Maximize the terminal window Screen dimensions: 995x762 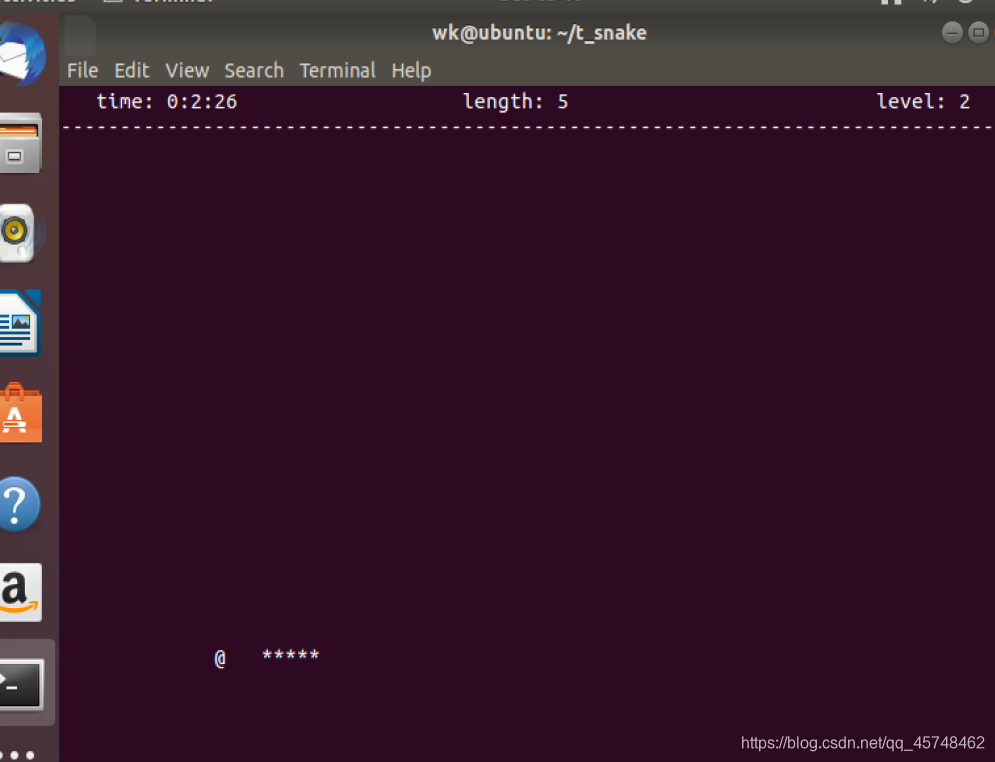979,32
